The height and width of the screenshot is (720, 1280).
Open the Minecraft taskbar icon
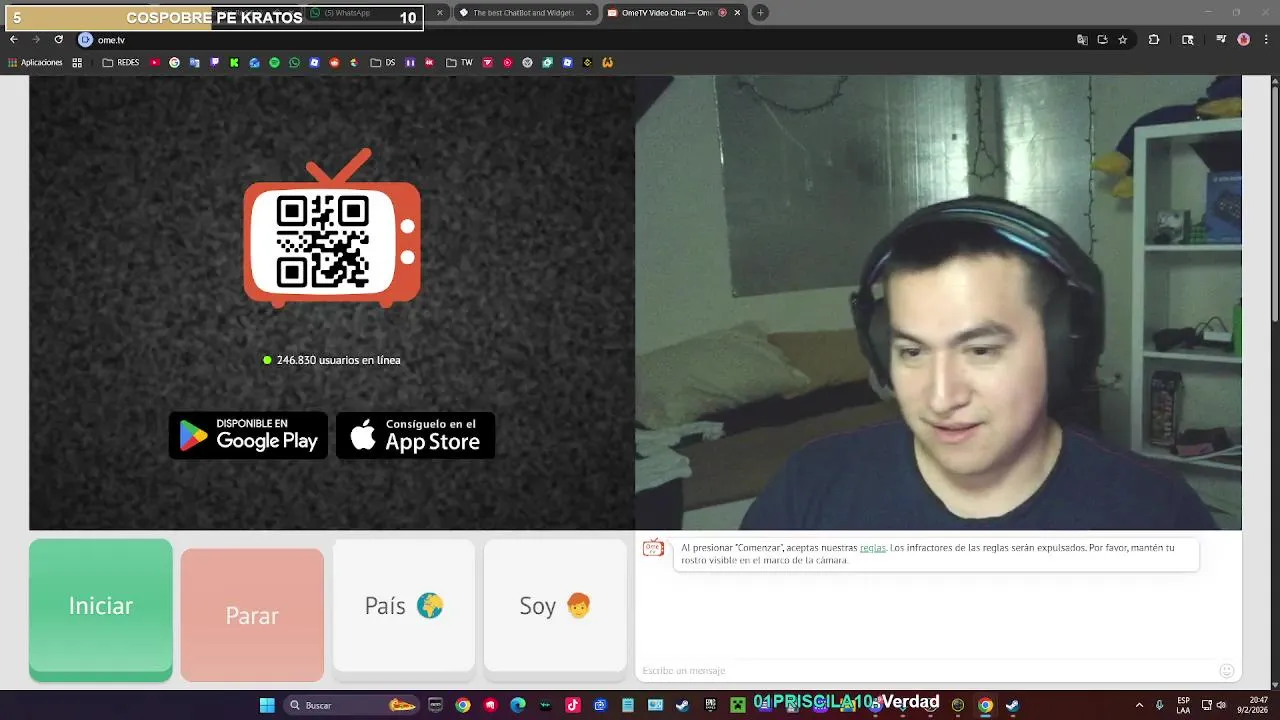coord(737,705)
